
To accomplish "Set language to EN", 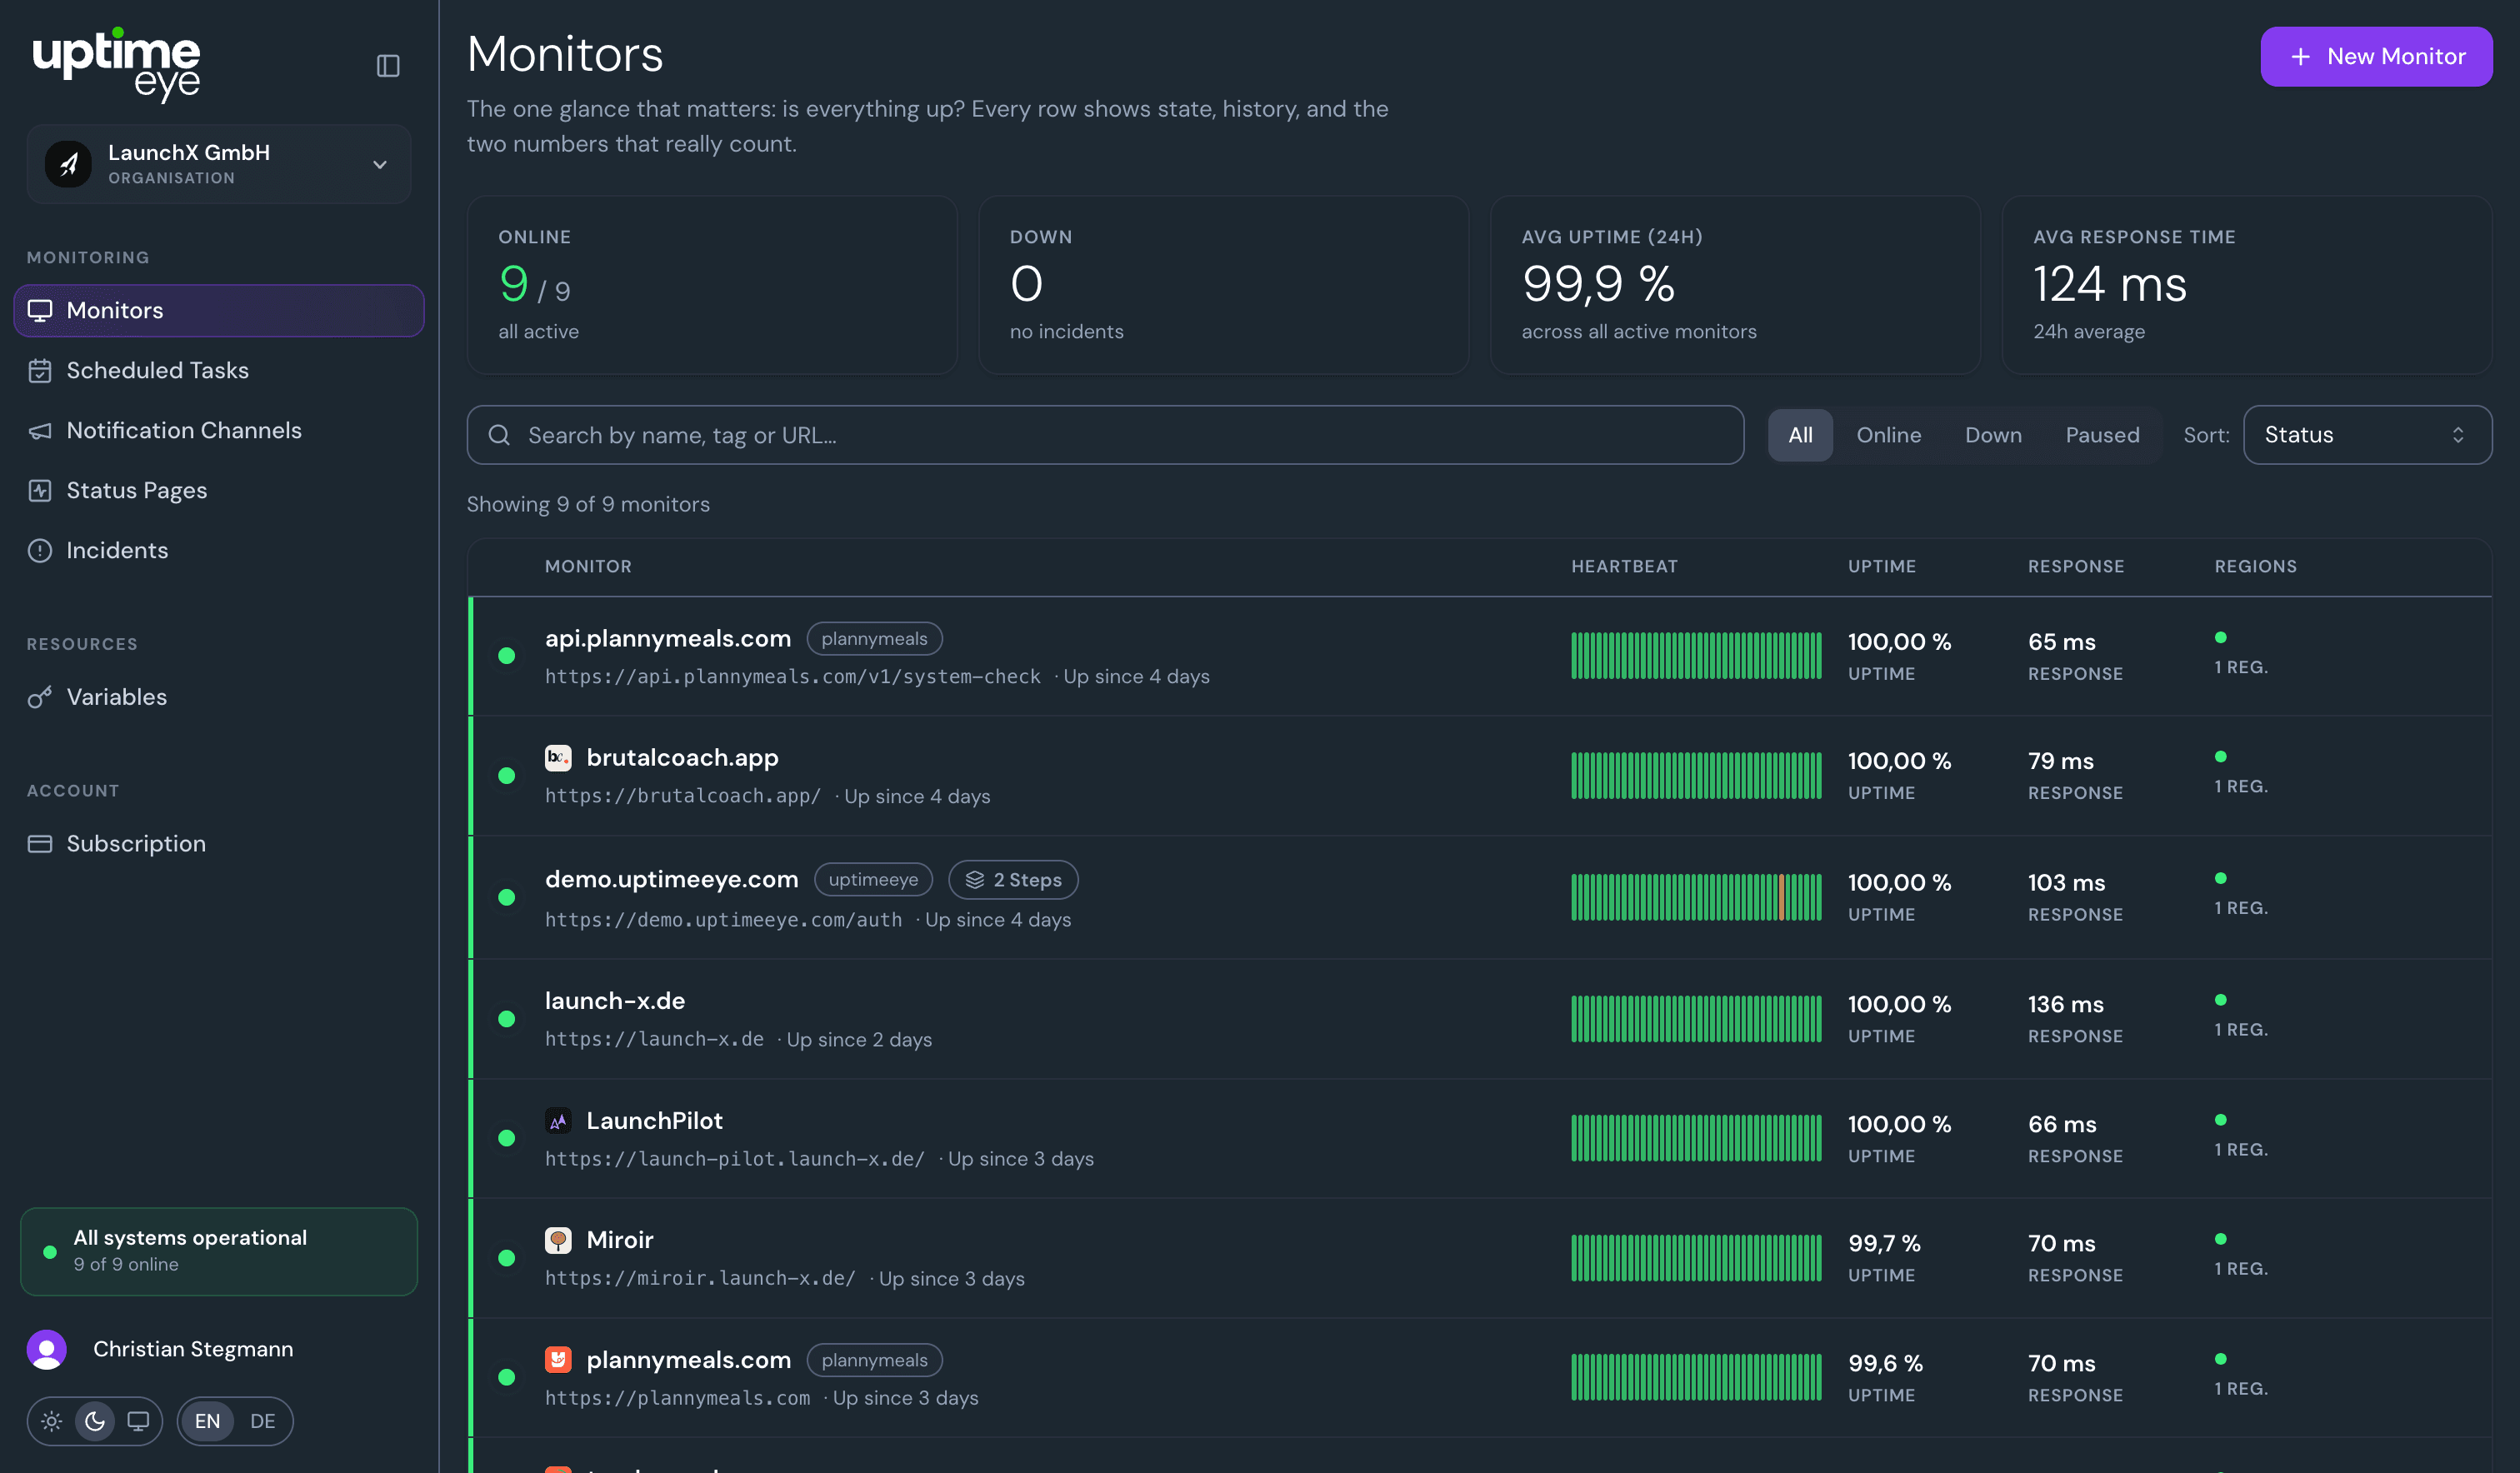I will (x=207, y=1421).
